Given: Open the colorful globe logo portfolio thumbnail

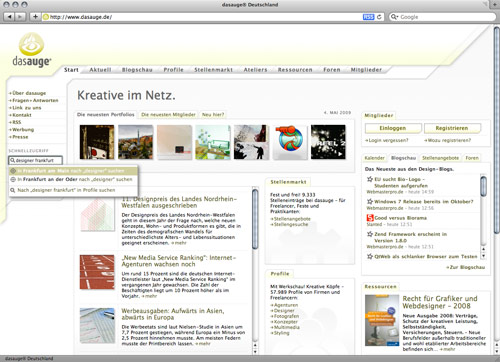Looking at the screenshot, I should [290, 142].
